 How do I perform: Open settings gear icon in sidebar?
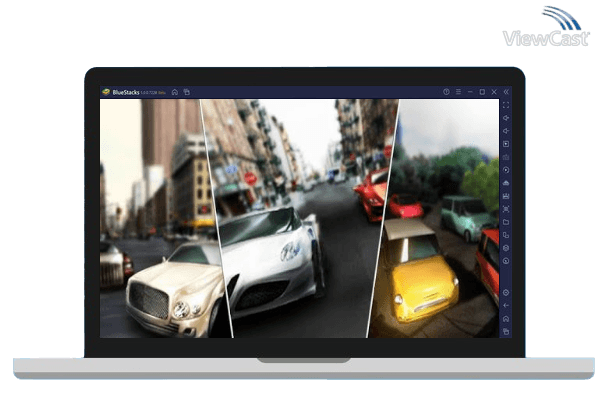point(506,293)
